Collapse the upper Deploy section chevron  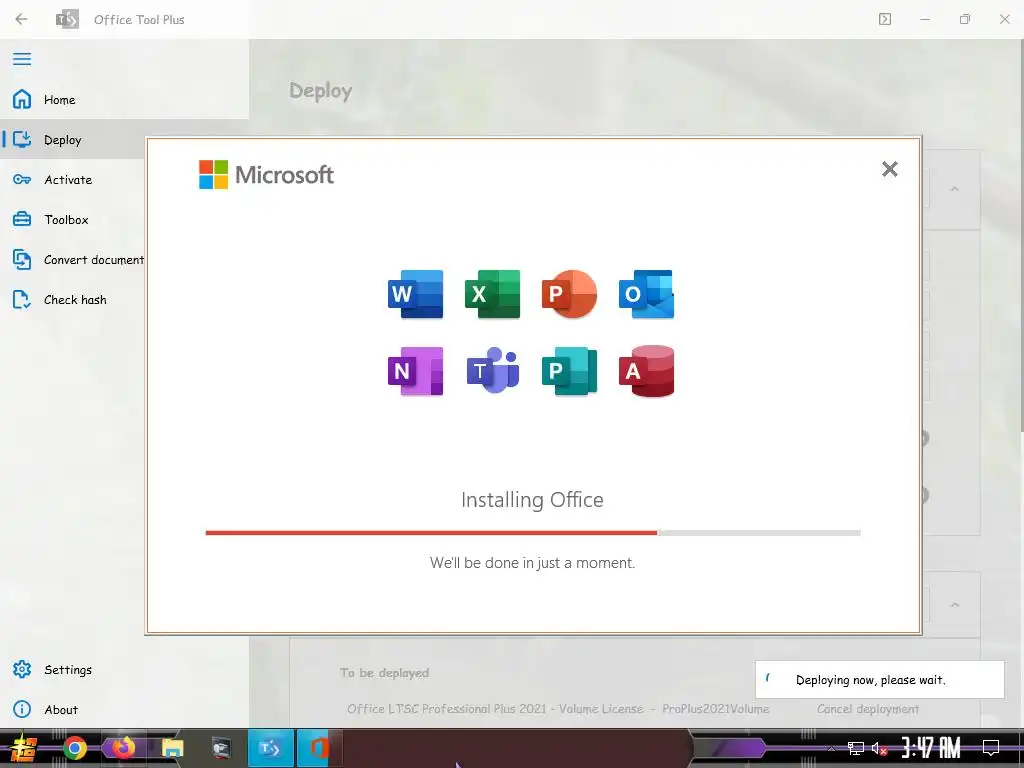[954, 189]
